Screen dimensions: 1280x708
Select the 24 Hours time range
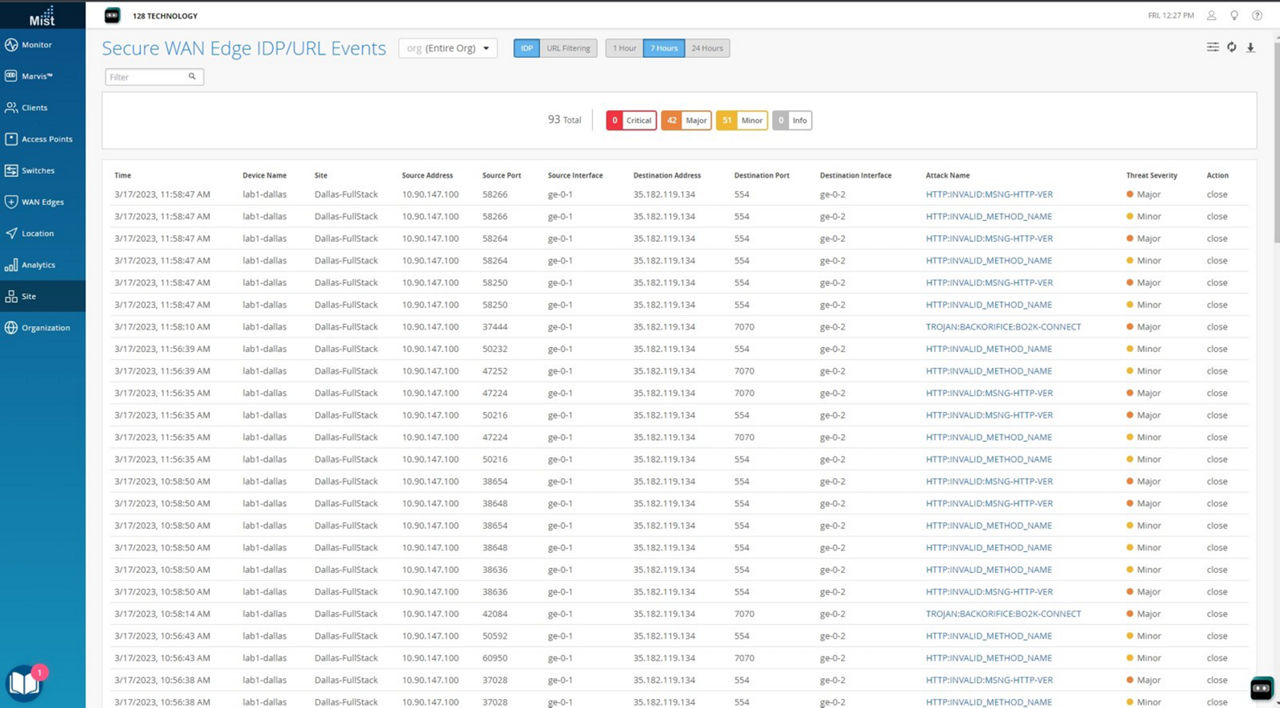707,47
